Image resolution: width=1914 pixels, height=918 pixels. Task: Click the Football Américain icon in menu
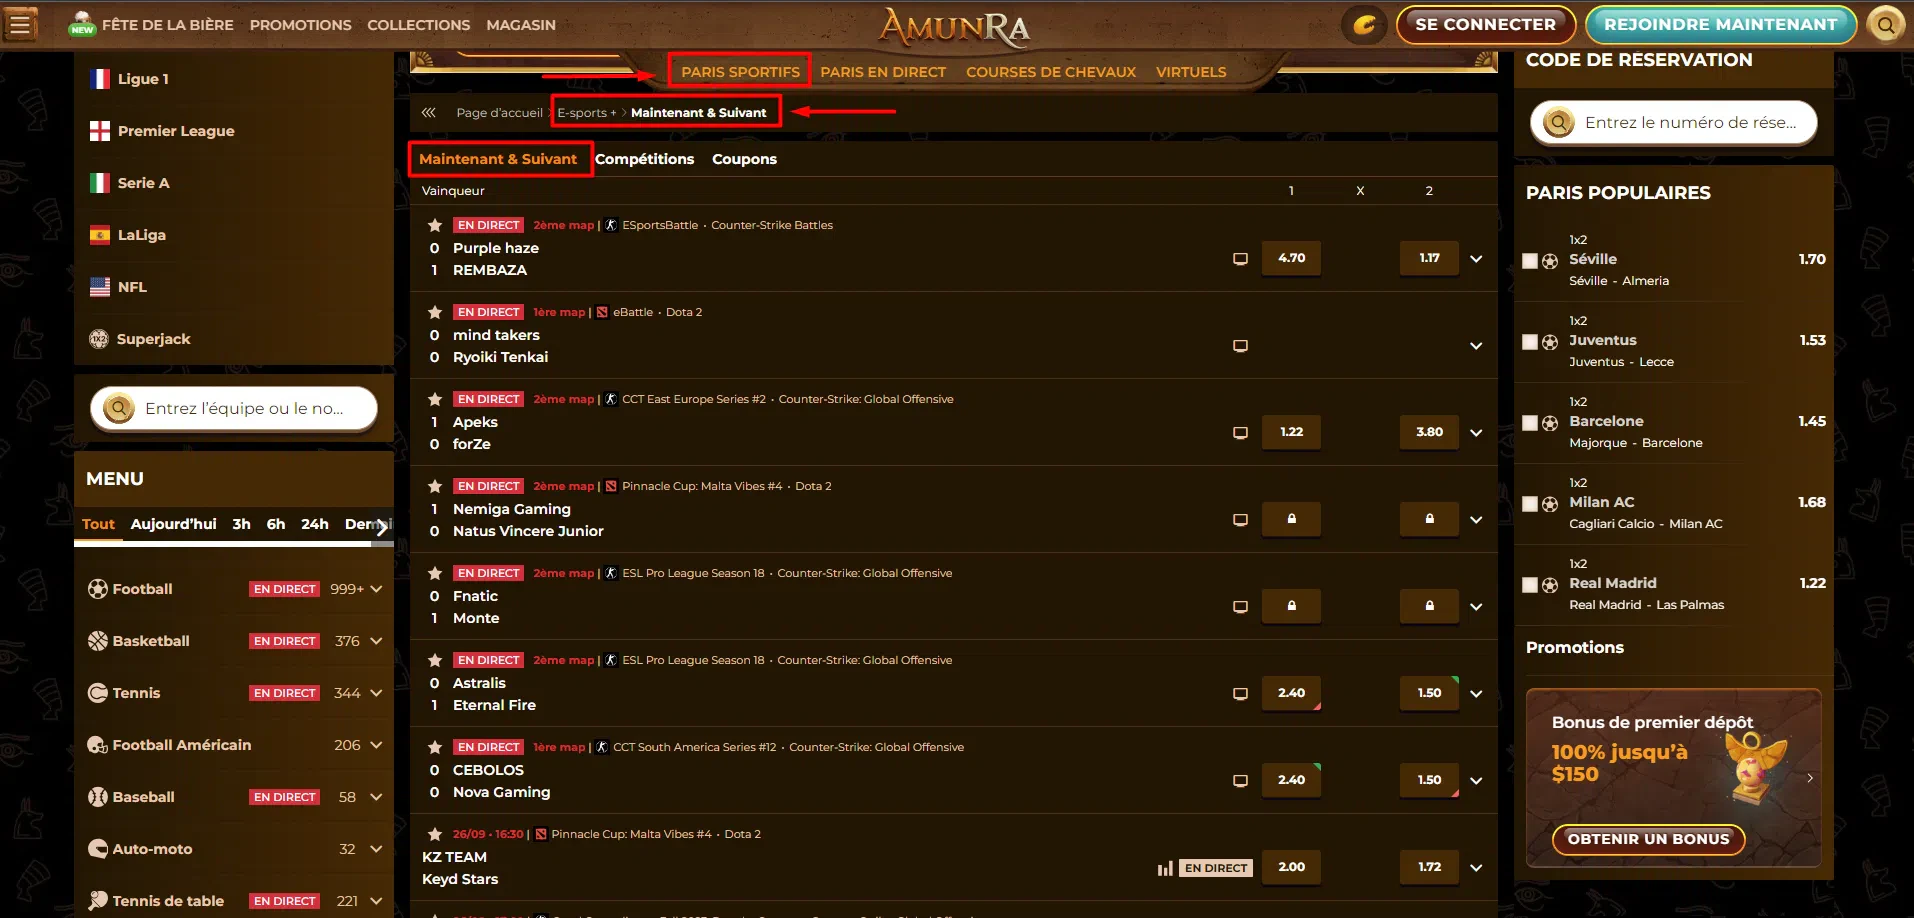click(x=97, y=745)
